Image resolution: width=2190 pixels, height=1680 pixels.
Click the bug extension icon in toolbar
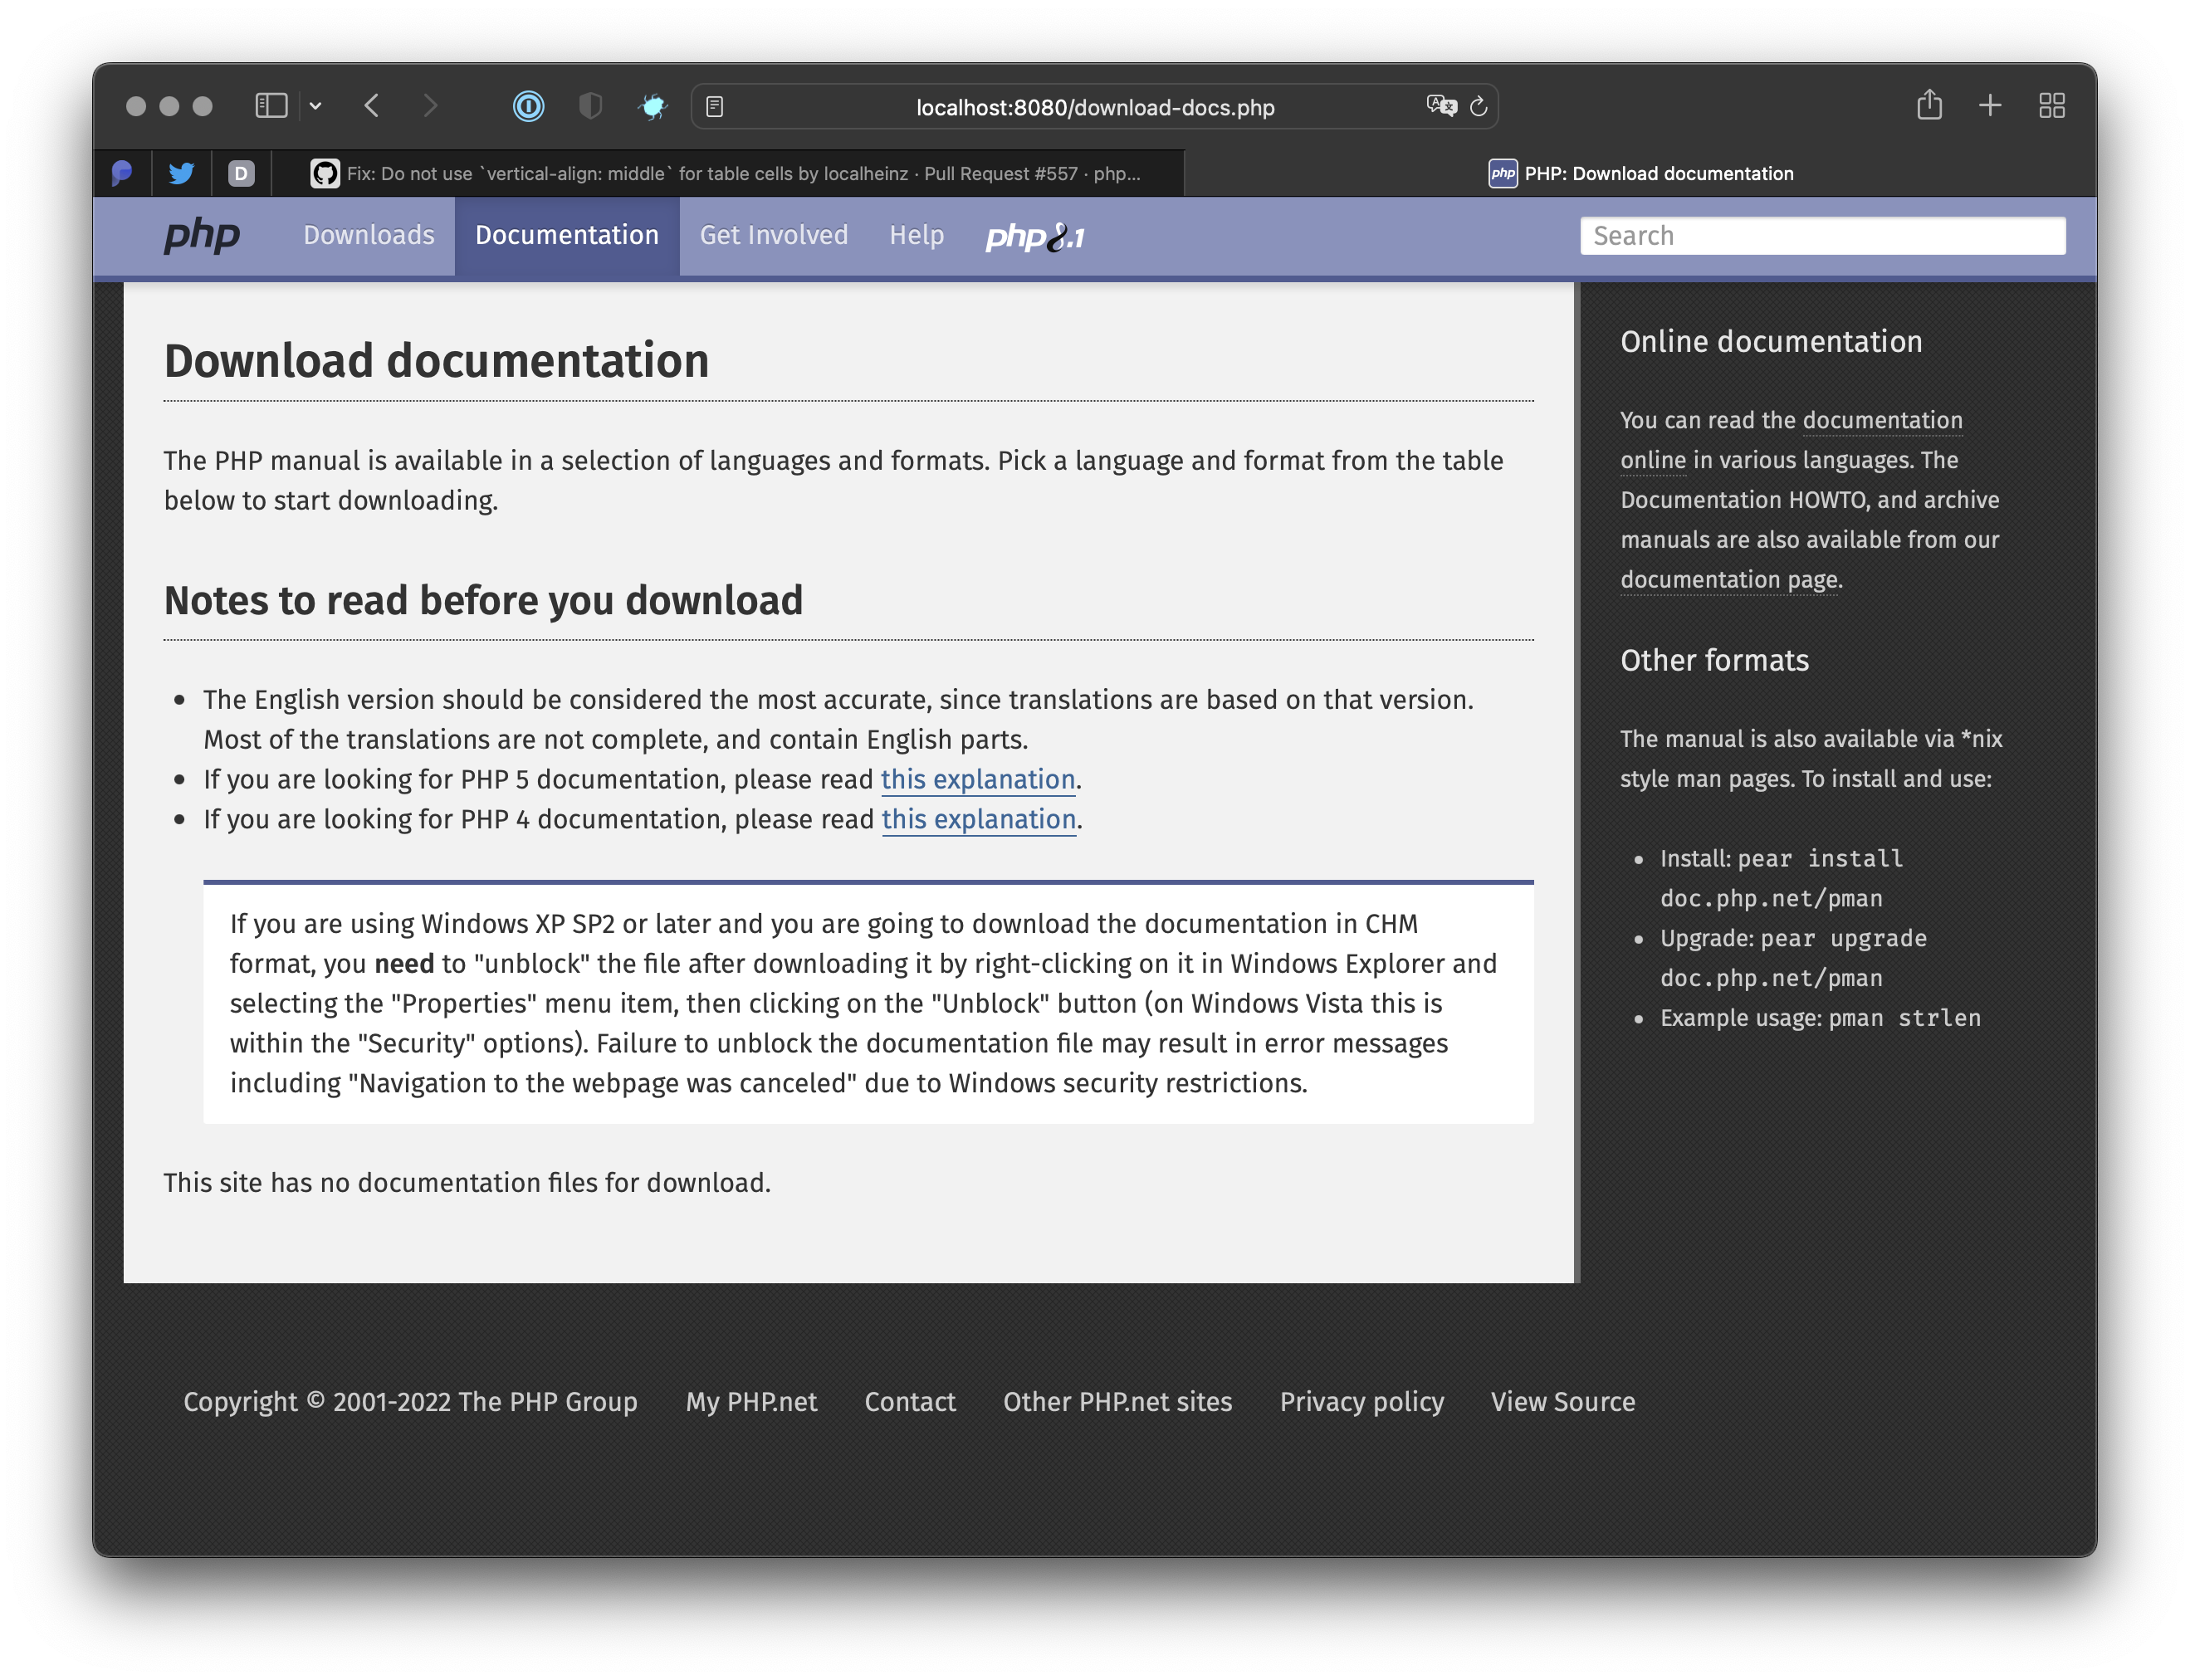click(x=653, y=106)
